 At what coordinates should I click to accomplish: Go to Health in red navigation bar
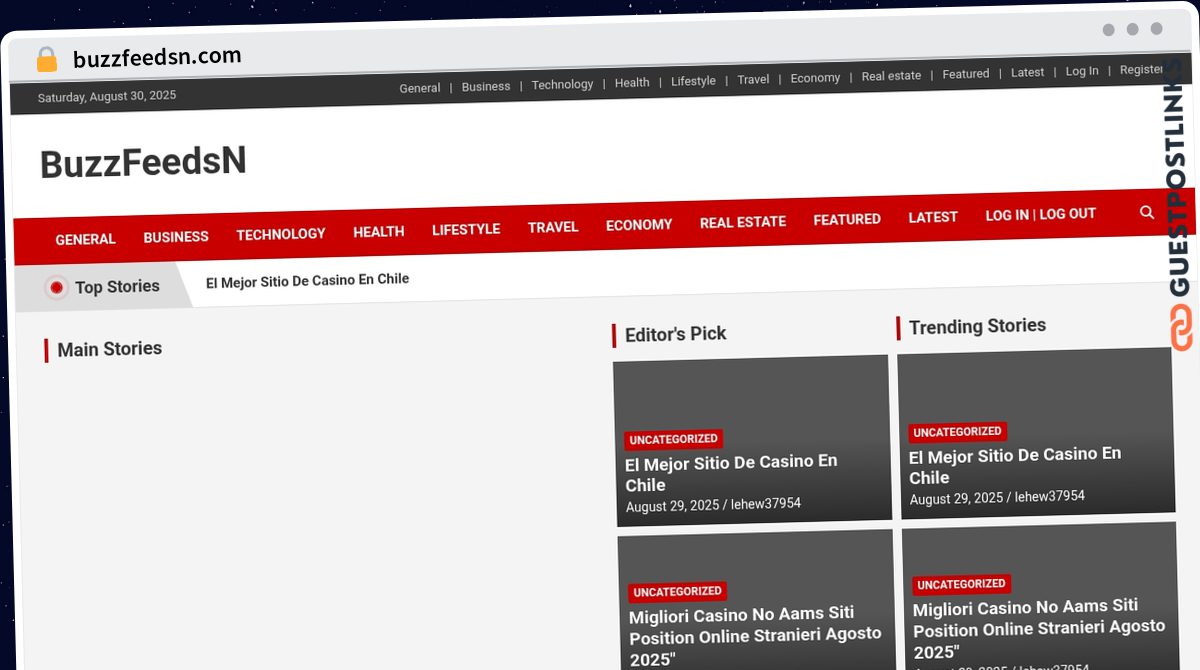(x=378, y=232)
